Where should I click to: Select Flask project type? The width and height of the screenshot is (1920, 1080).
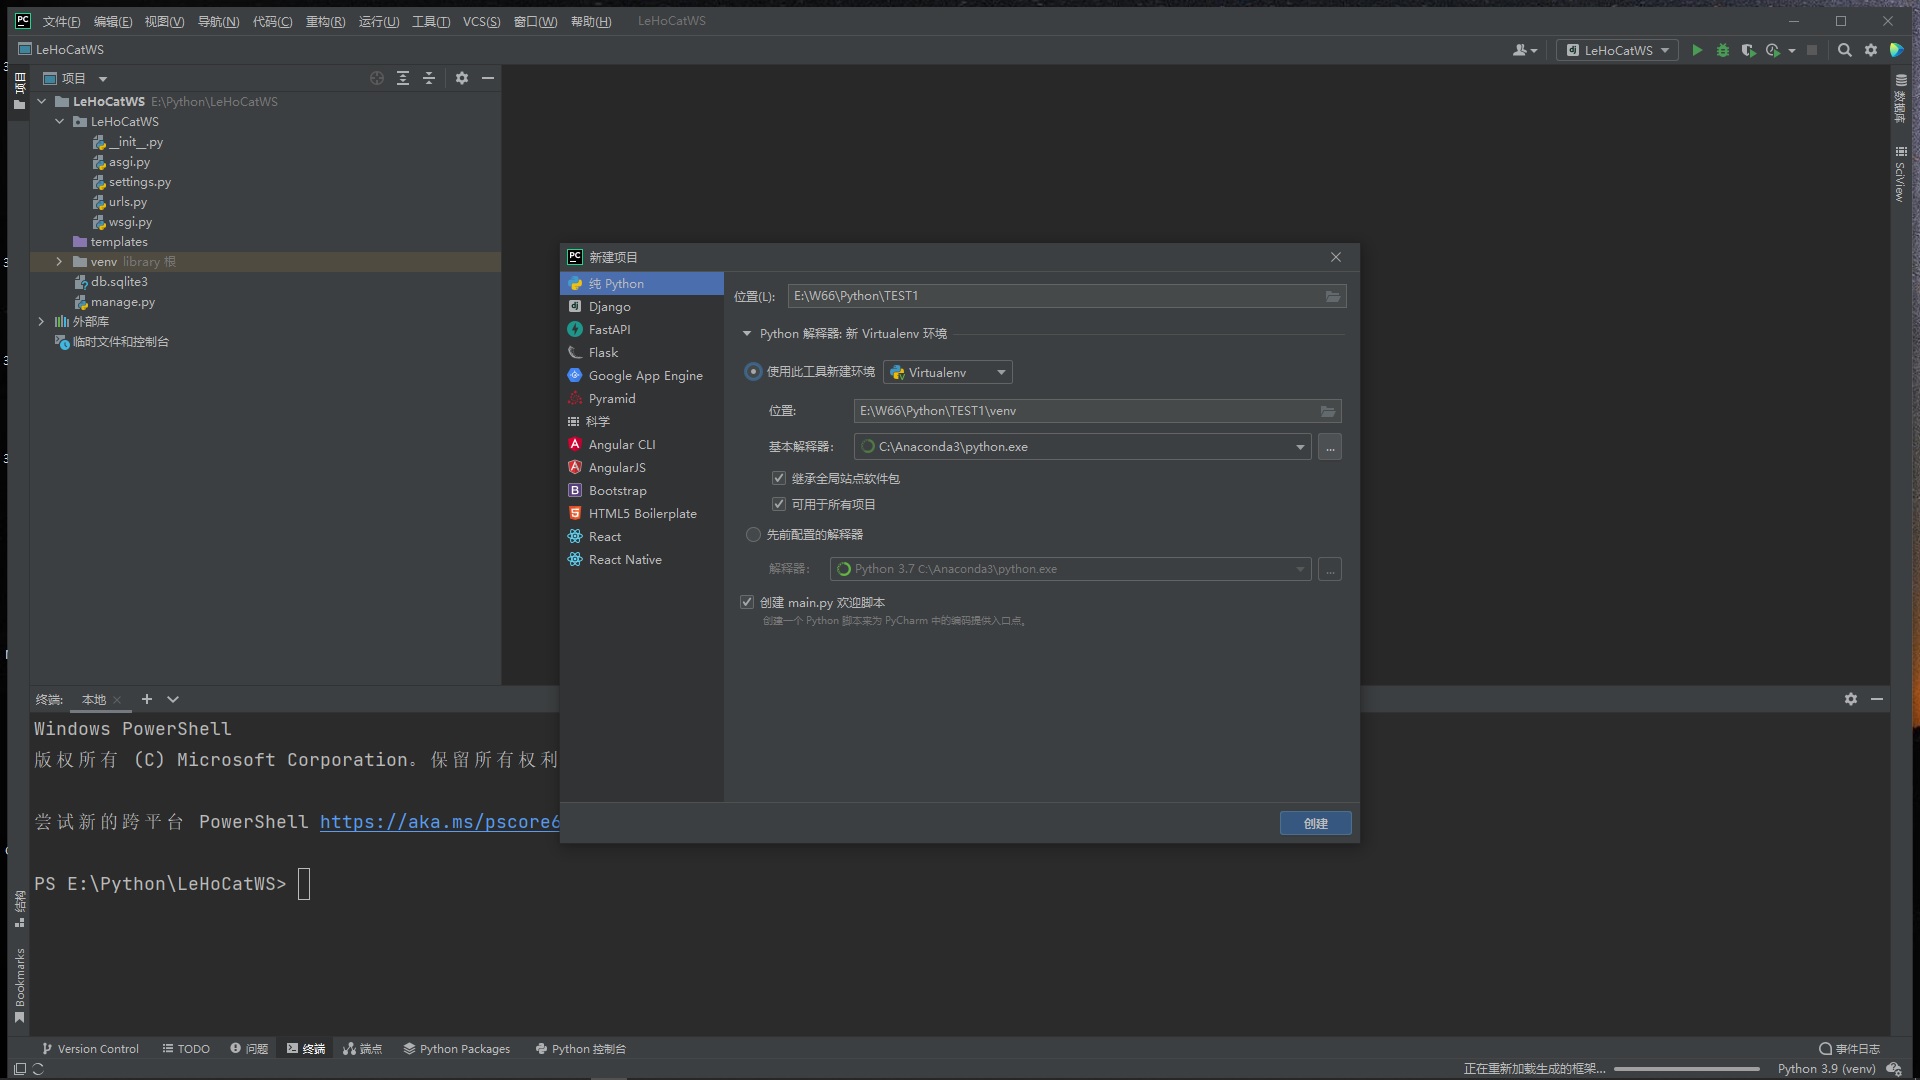click(642, 353)
